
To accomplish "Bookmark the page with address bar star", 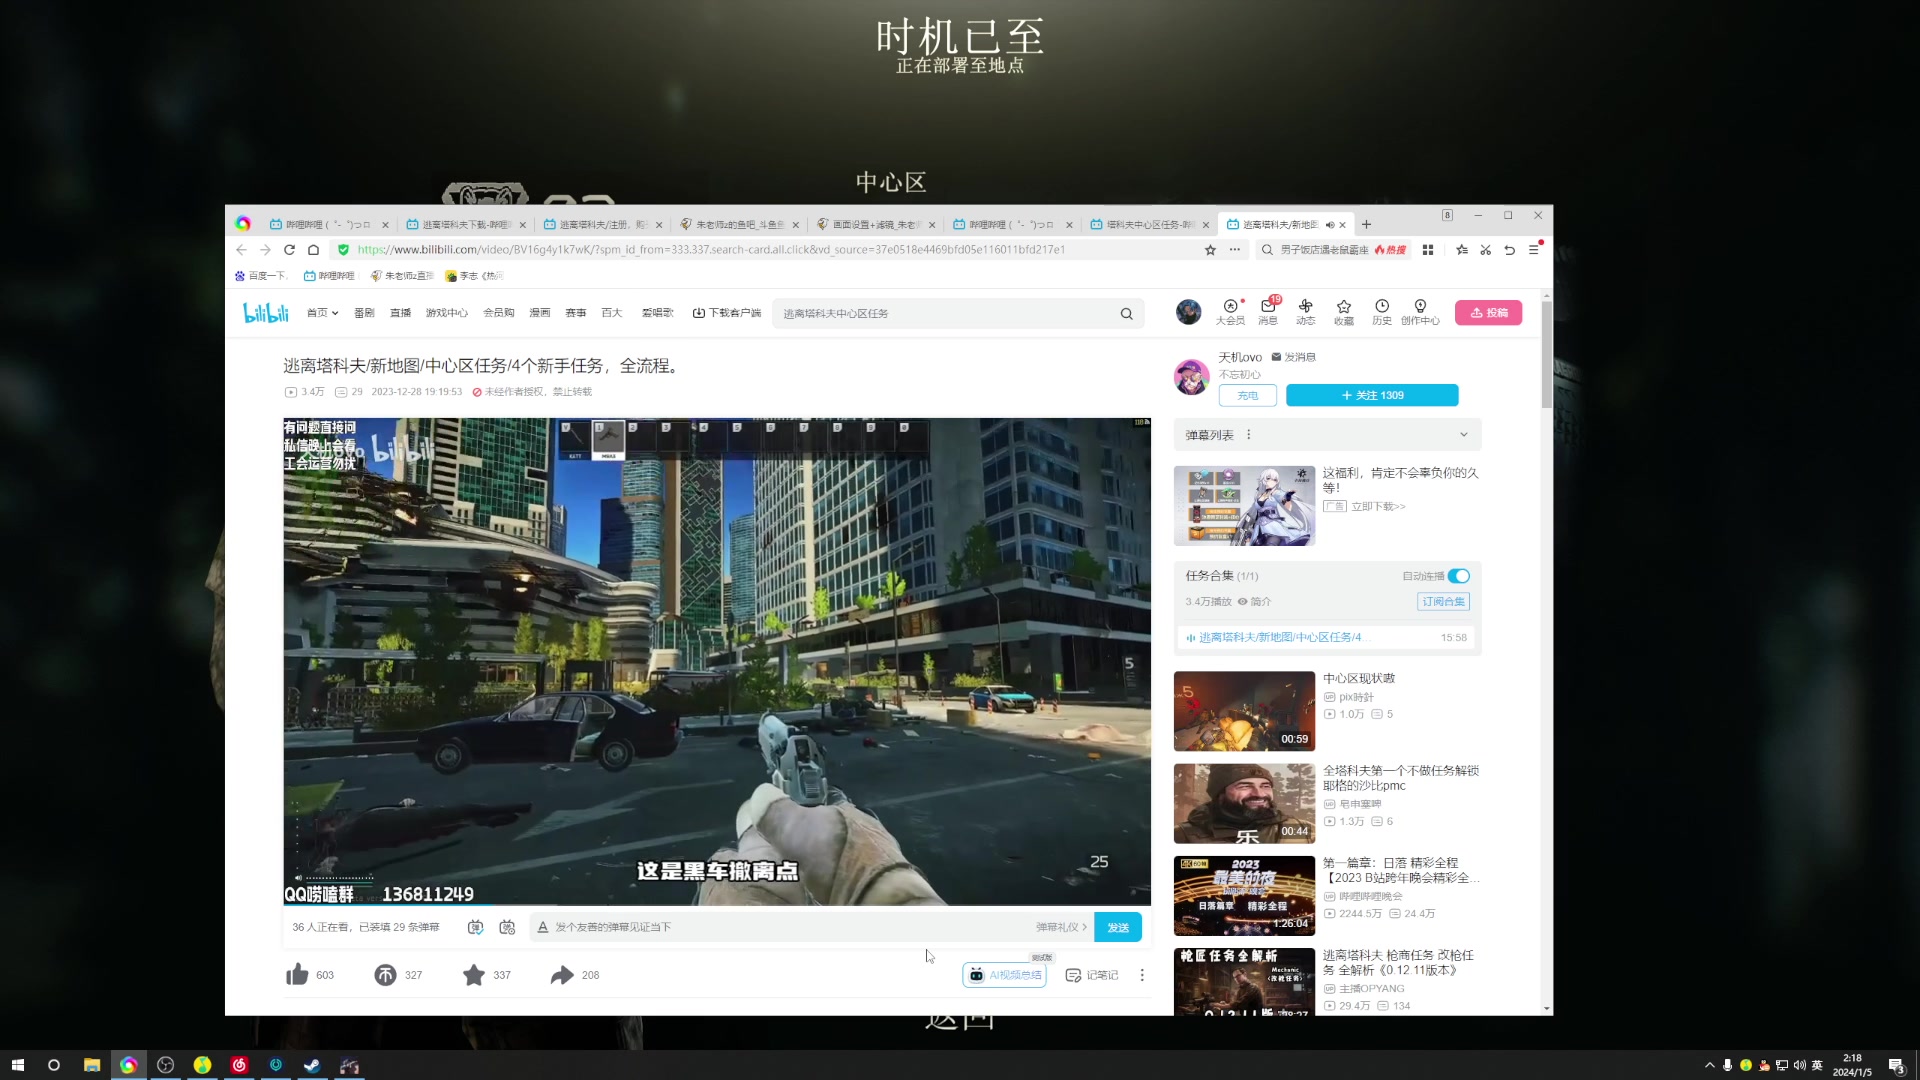I will 1210,250.
